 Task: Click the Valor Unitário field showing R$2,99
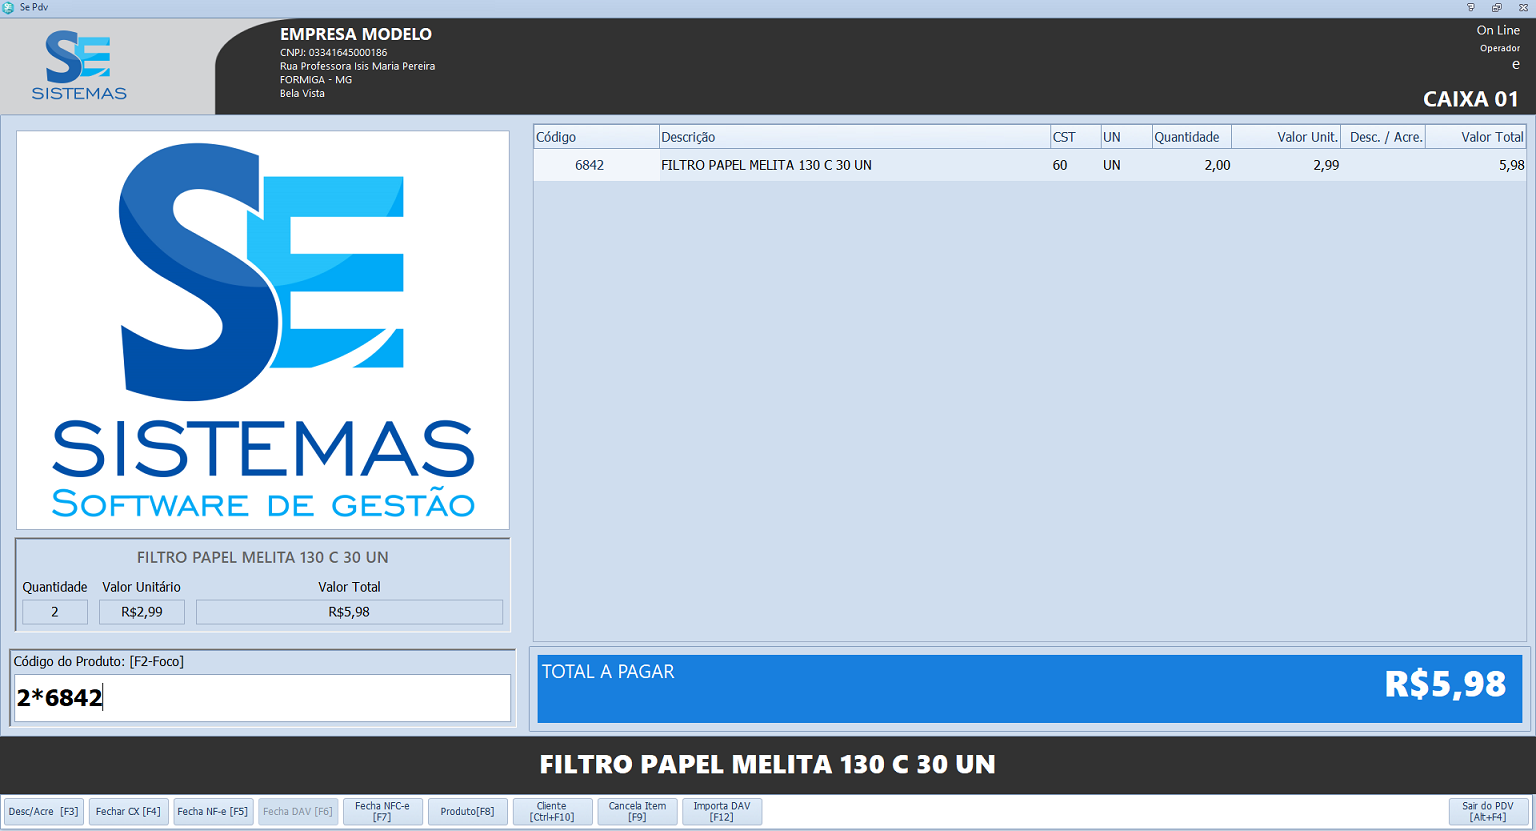click(142, 612)
